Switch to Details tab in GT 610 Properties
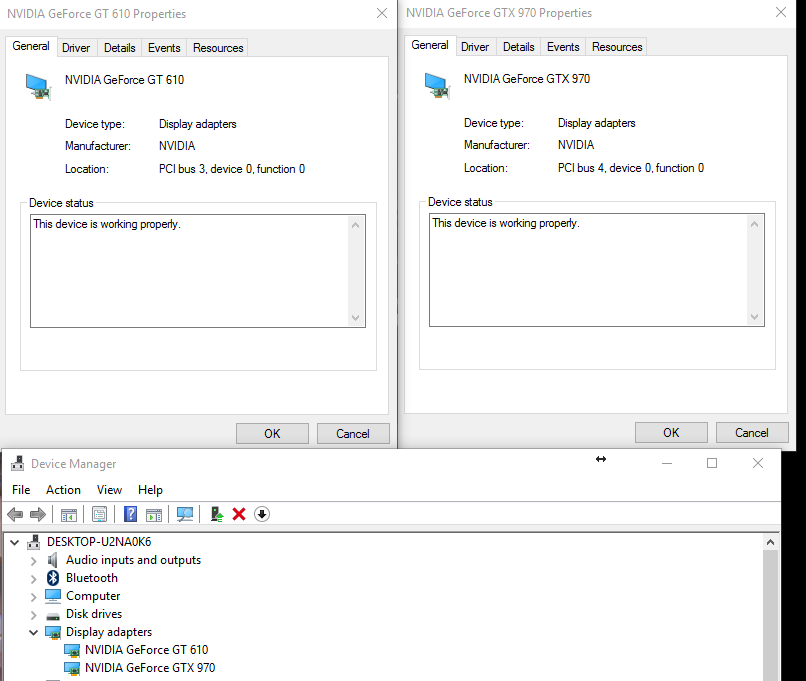 coord(120,48)
